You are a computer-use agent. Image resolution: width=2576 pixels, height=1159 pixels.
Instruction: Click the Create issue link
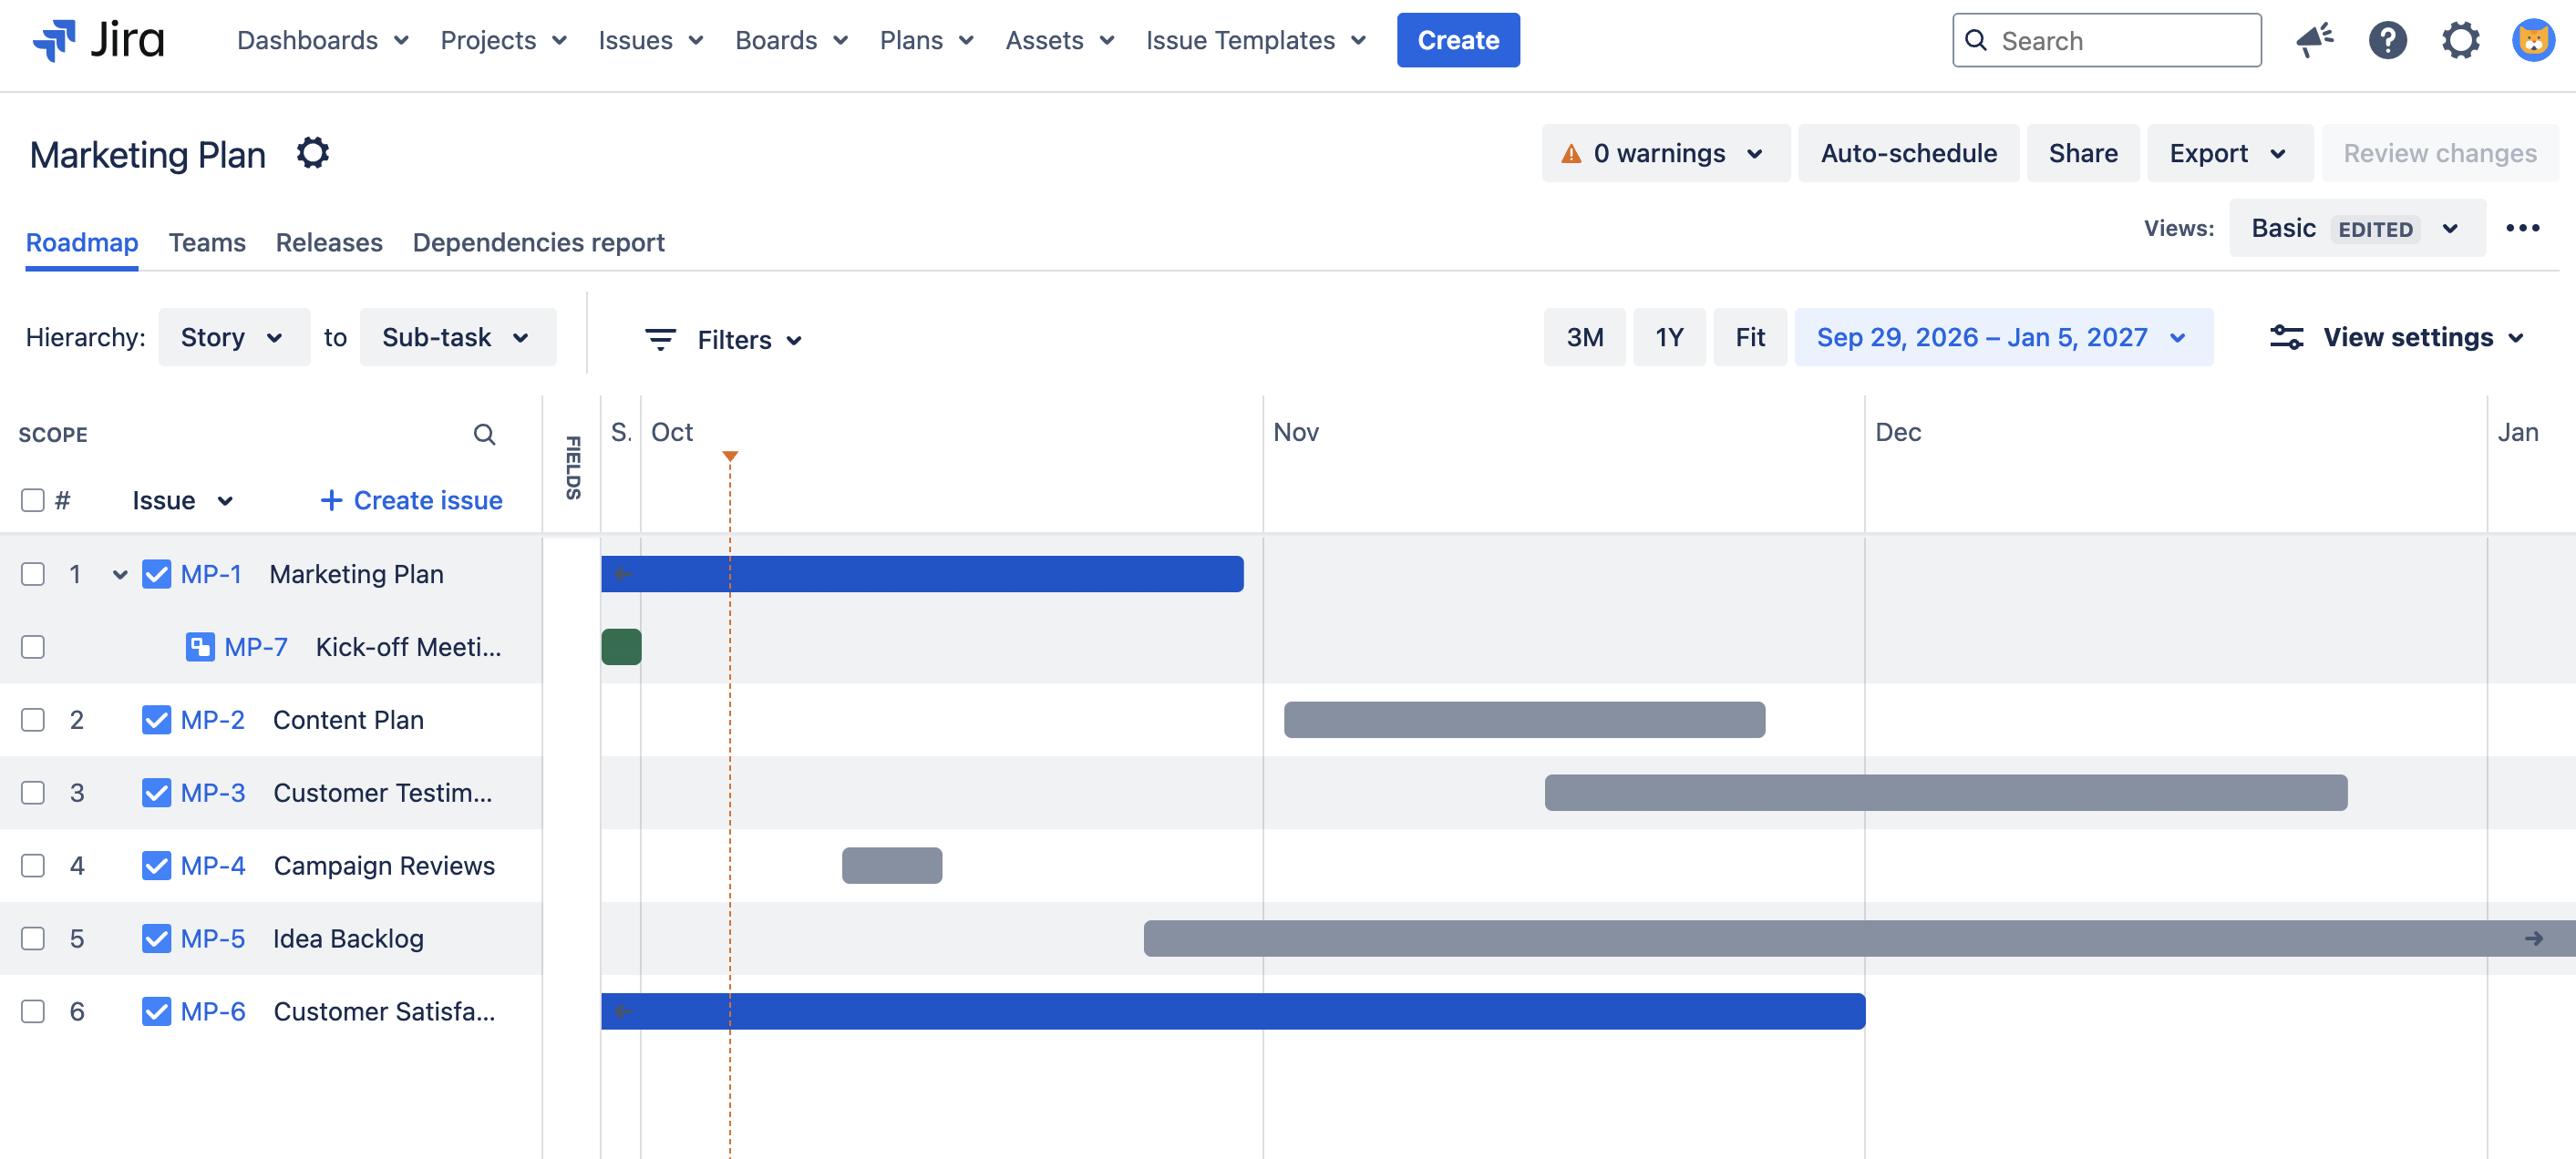click(x=411, y=500)
